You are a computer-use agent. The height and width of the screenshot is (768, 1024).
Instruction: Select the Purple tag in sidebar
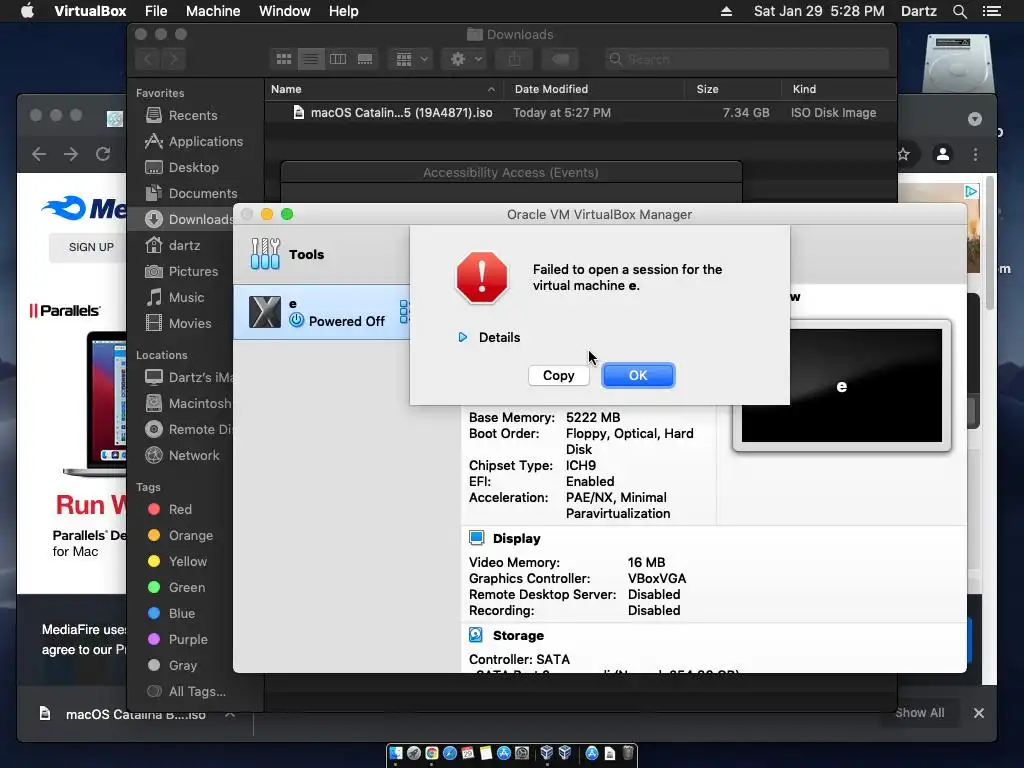(x=178, y=639)
